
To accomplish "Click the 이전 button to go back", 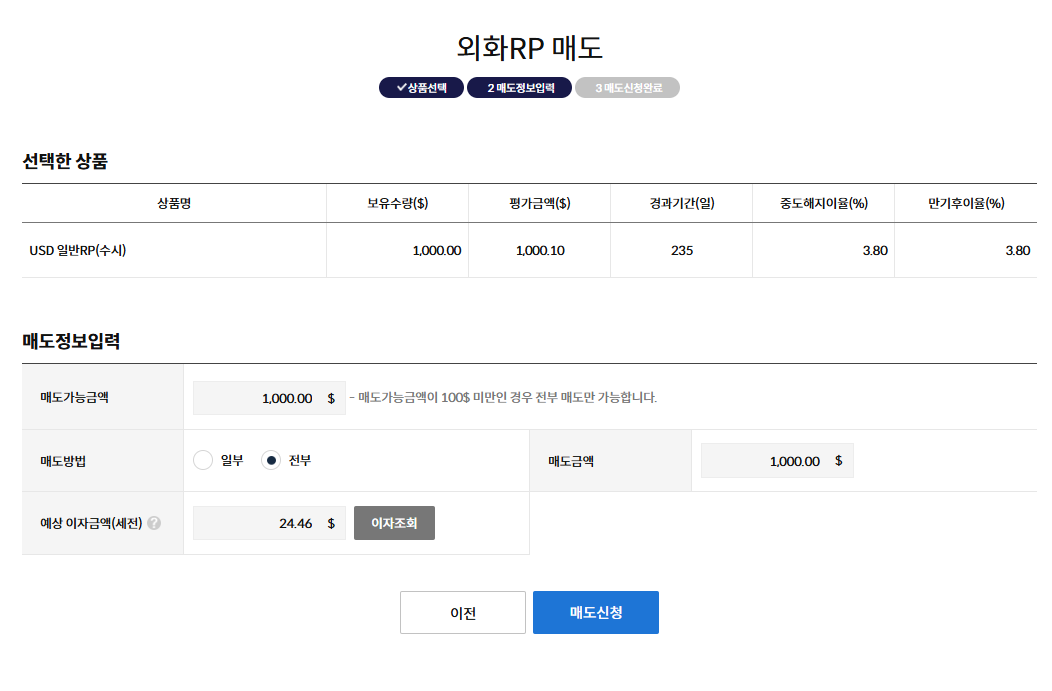I will pyautogui.click(x=462, y=612).
